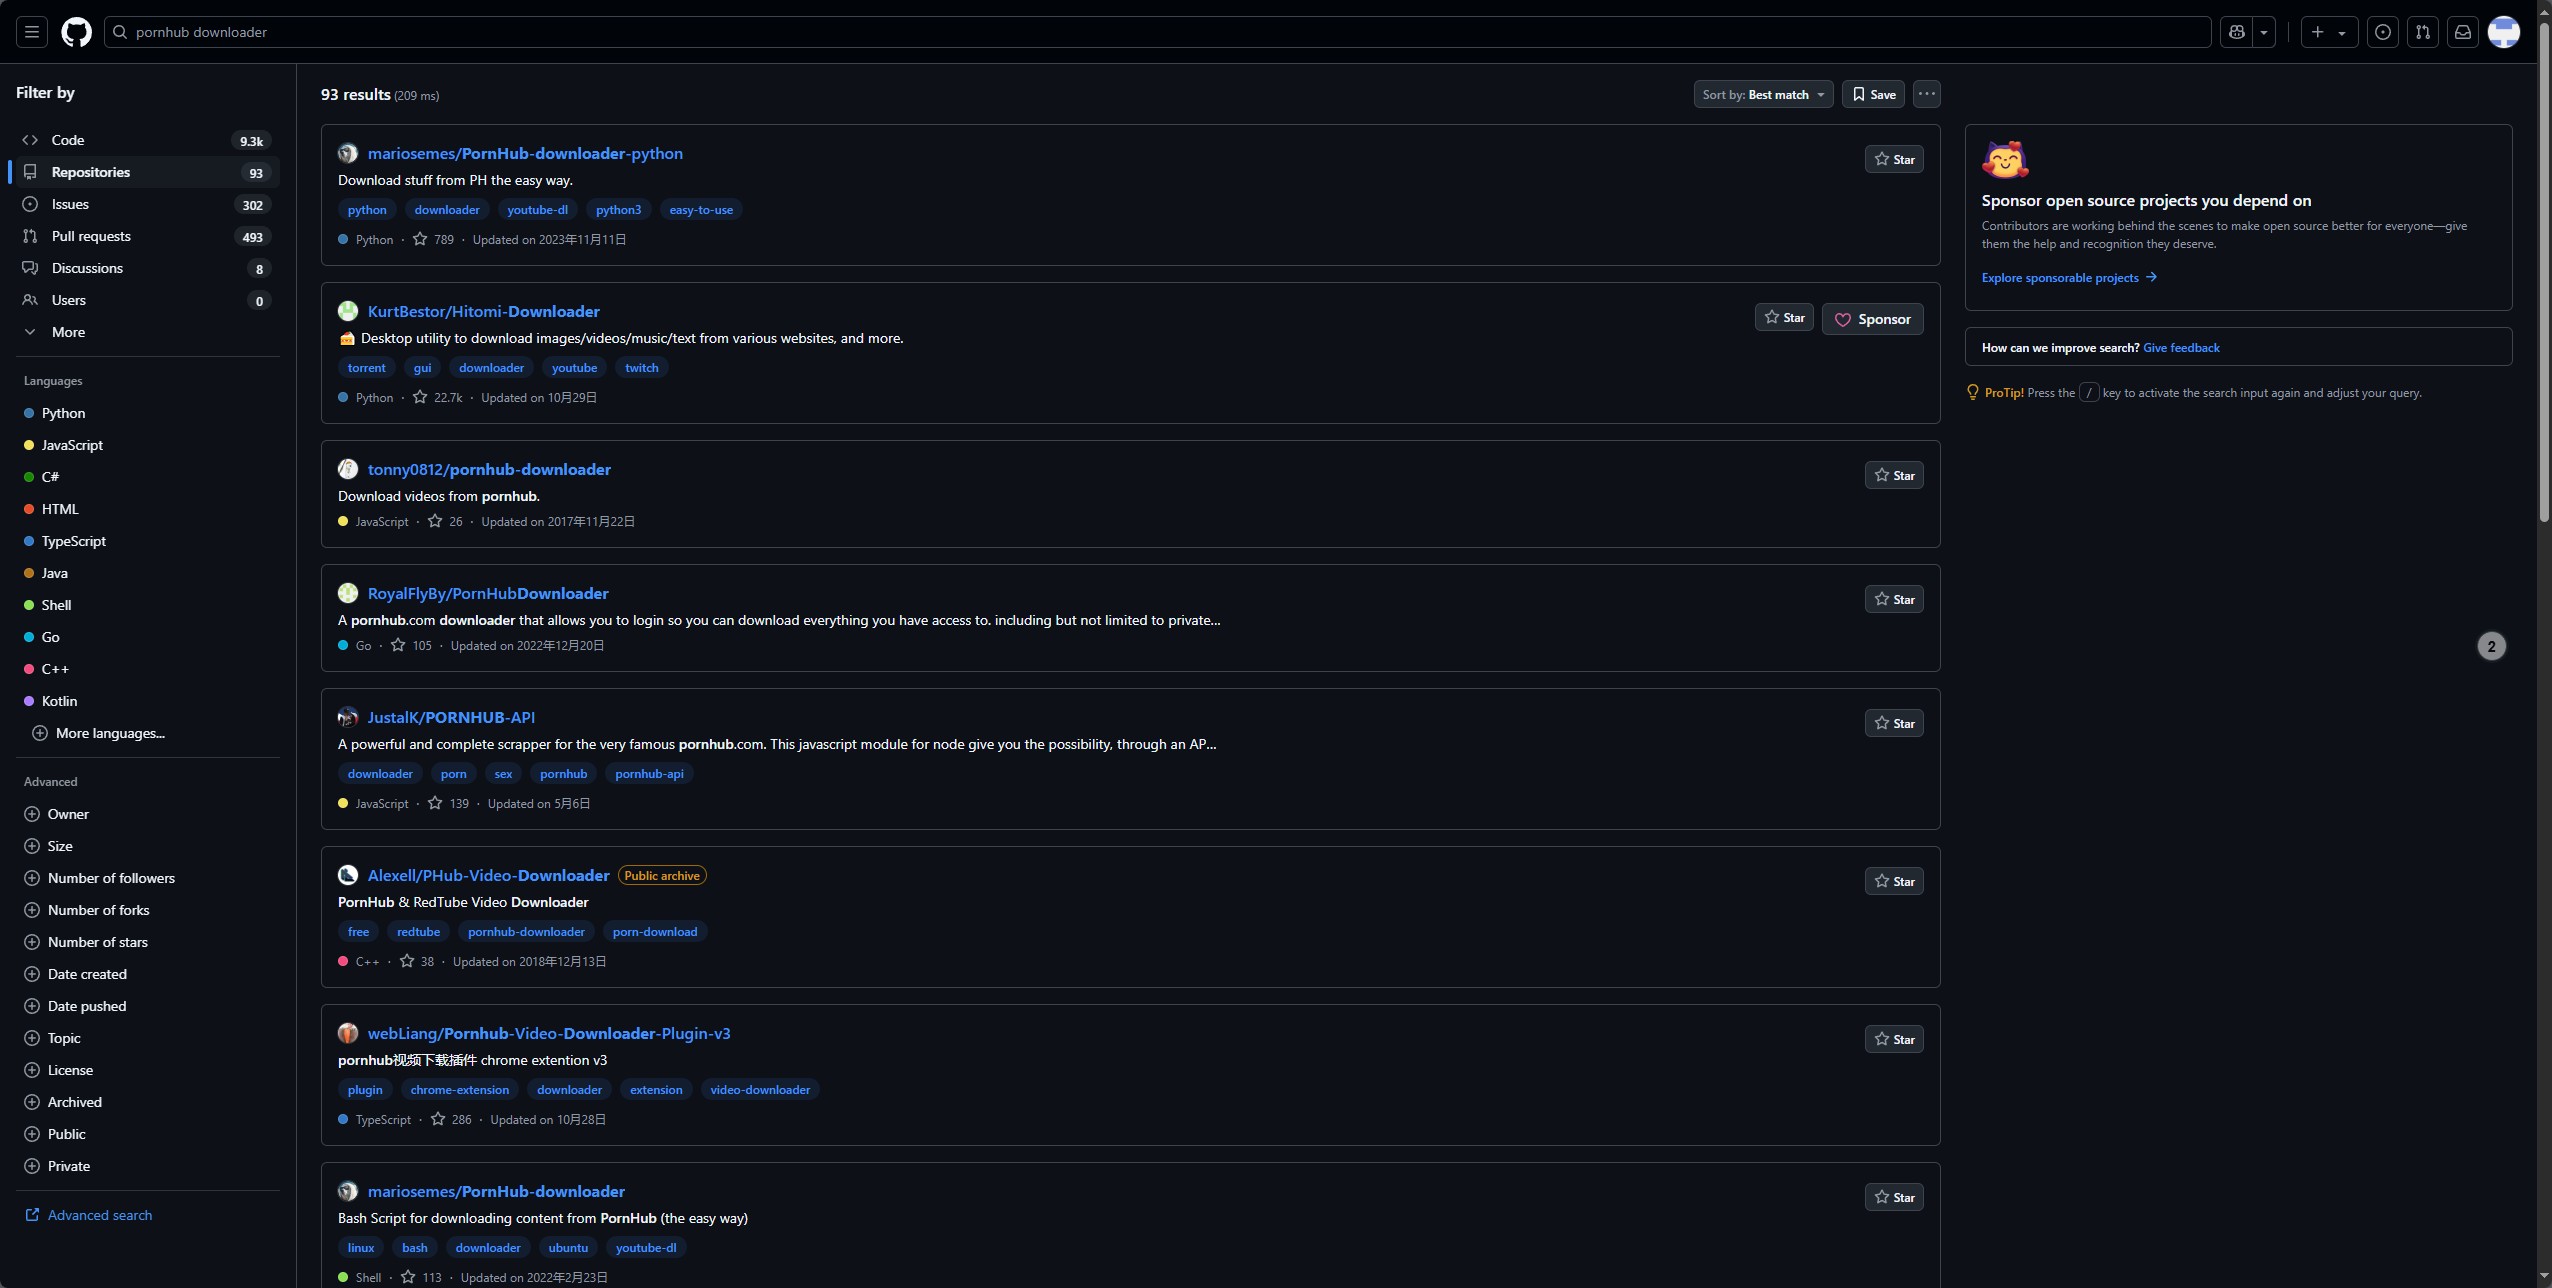Open webLiang/Pornhub-Video-Downloader-Plugin-v3 repository link

(549, 1033)
